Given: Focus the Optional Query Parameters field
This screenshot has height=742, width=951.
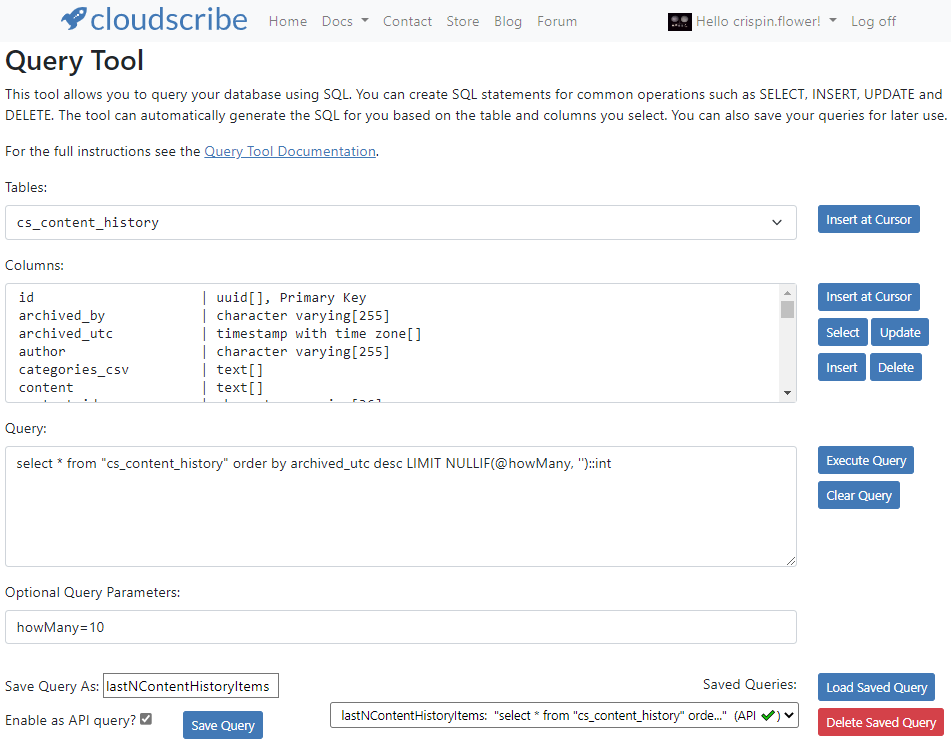Looking at the screenshot, I should pyautogui.click(x=401, y=627).
